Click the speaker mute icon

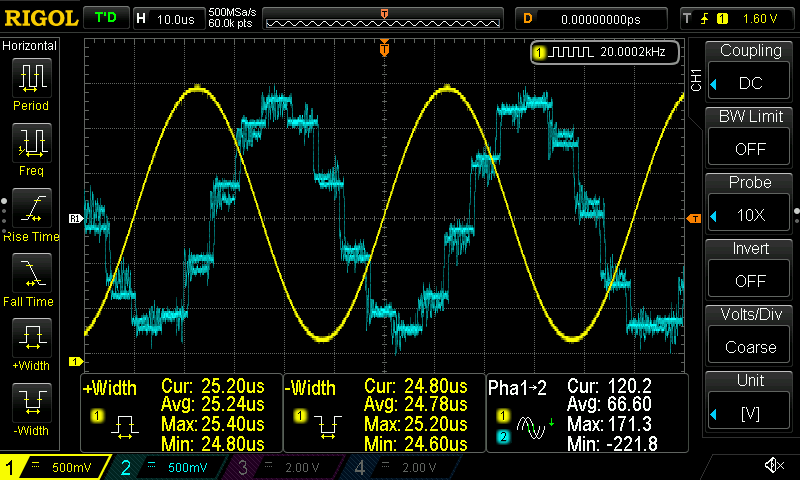point(773,465)
